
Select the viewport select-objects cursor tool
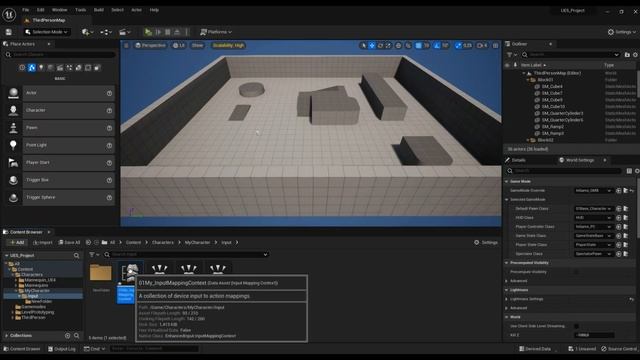click(x=363, y=45)
